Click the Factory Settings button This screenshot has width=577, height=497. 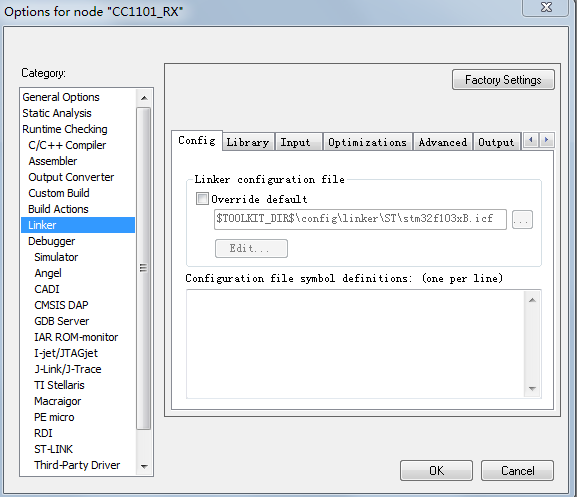click(x=503, y=80)
